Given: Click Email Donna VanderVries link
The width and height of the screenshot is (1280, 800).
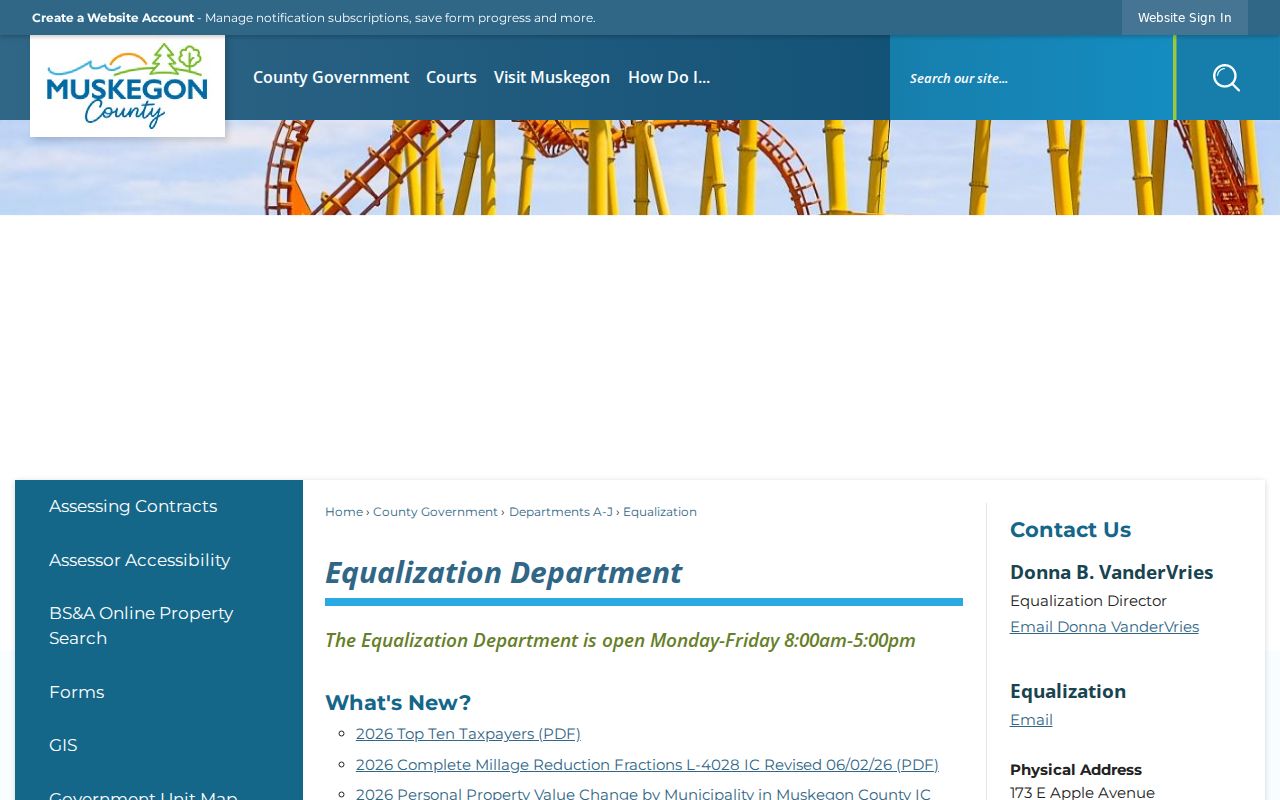Looking at the screenshot, I should pyautogui.click(x=1104, y=627).
